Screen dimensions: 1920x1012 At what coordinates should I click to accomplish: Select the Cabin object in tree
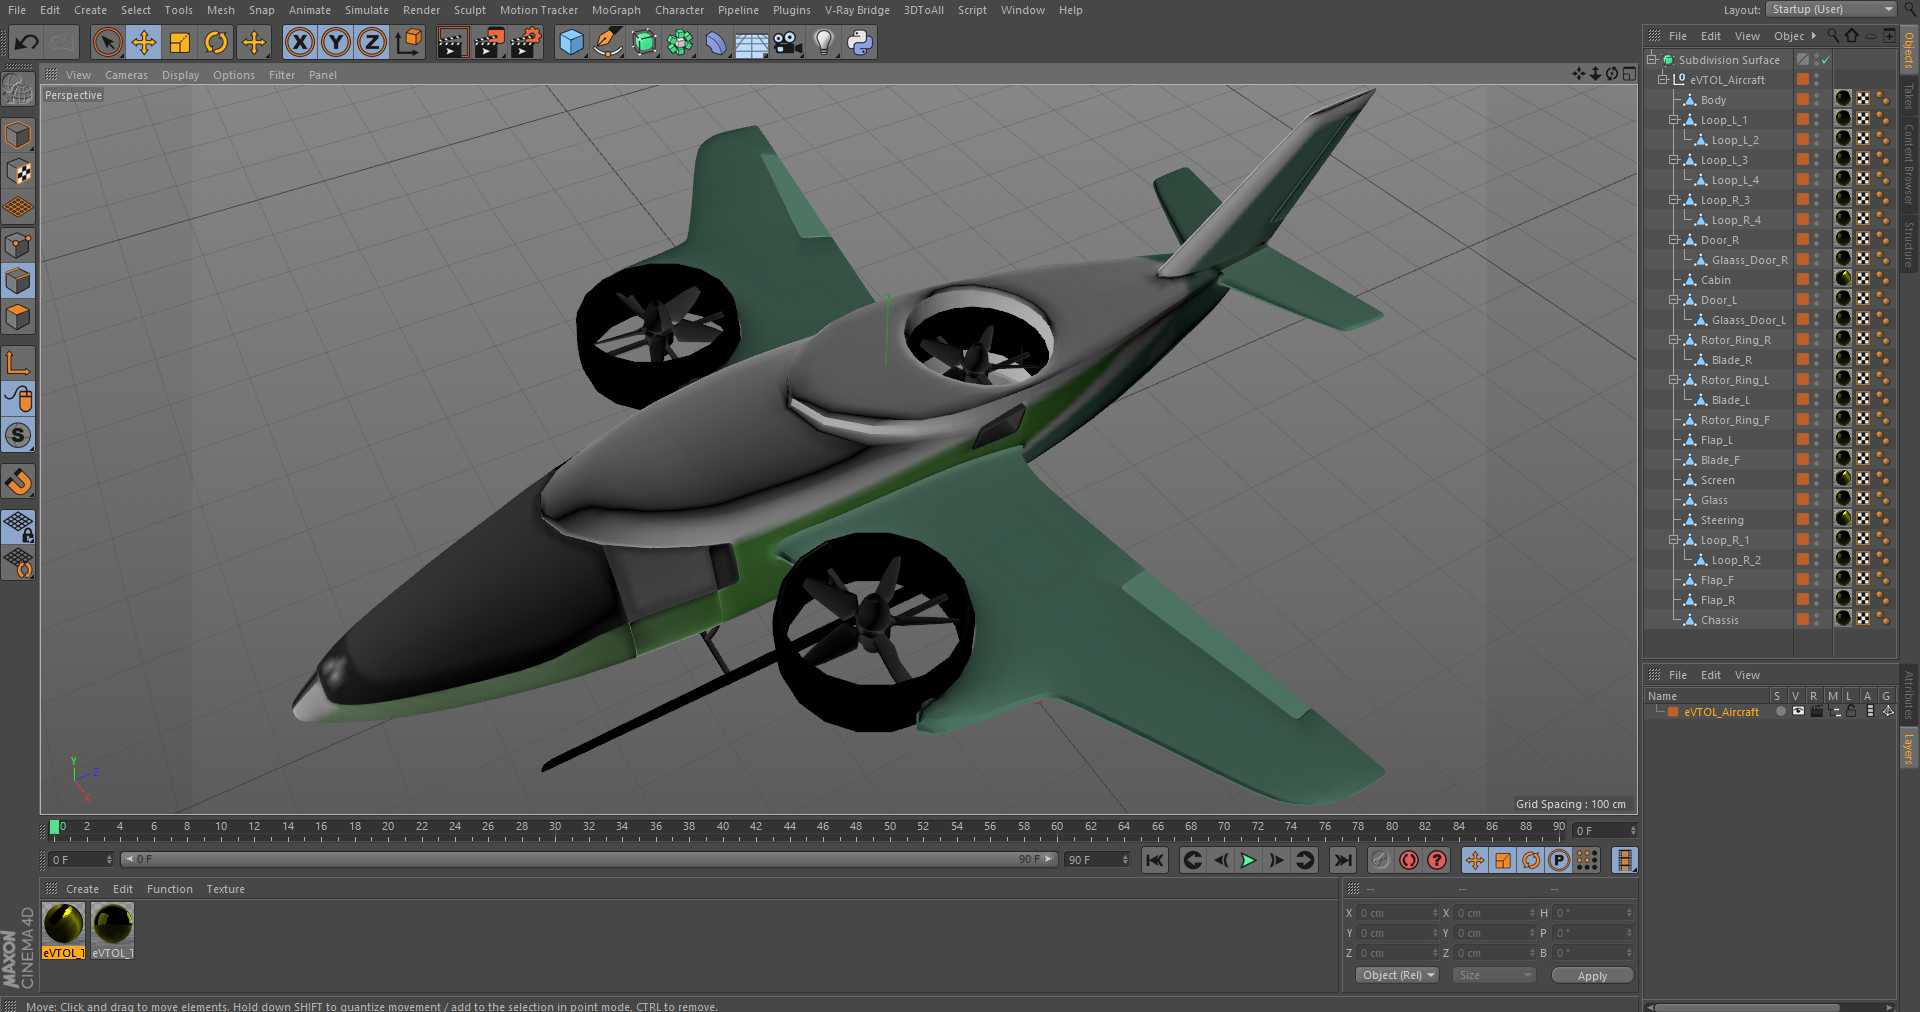coord(1715,280)
